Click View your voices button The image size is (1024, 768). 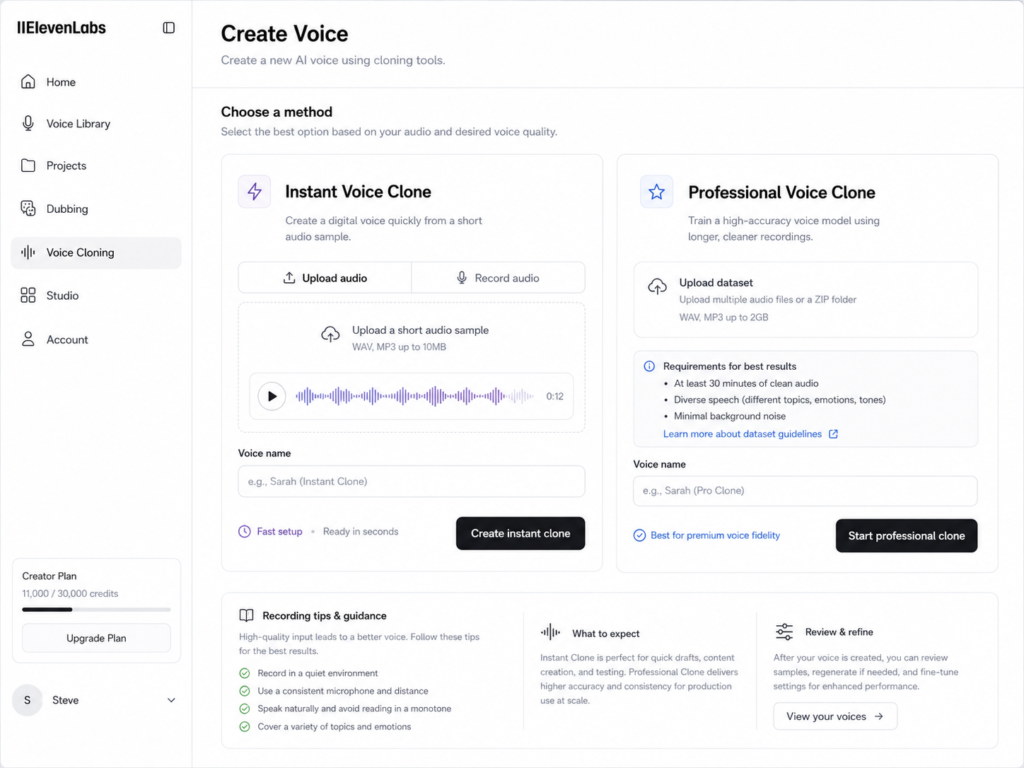pyautogui.click(x=835, y=716)
